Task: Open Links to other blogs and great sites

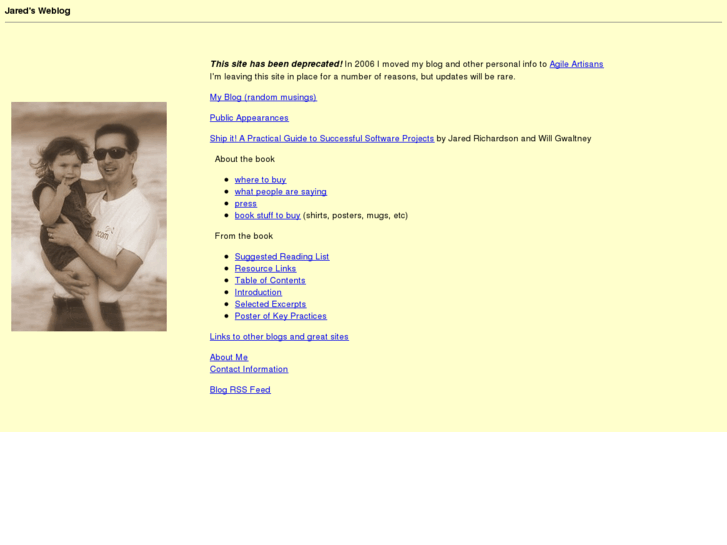Action: click(x=279, y=337)
